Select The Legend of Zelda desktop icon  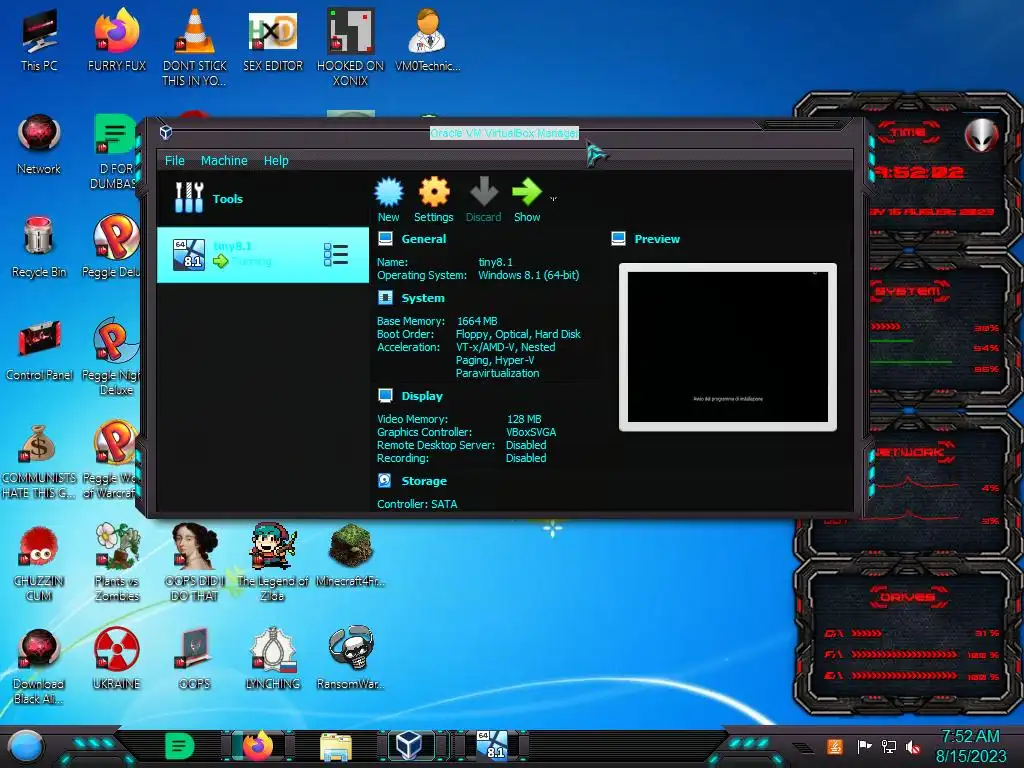coord(273,562)
